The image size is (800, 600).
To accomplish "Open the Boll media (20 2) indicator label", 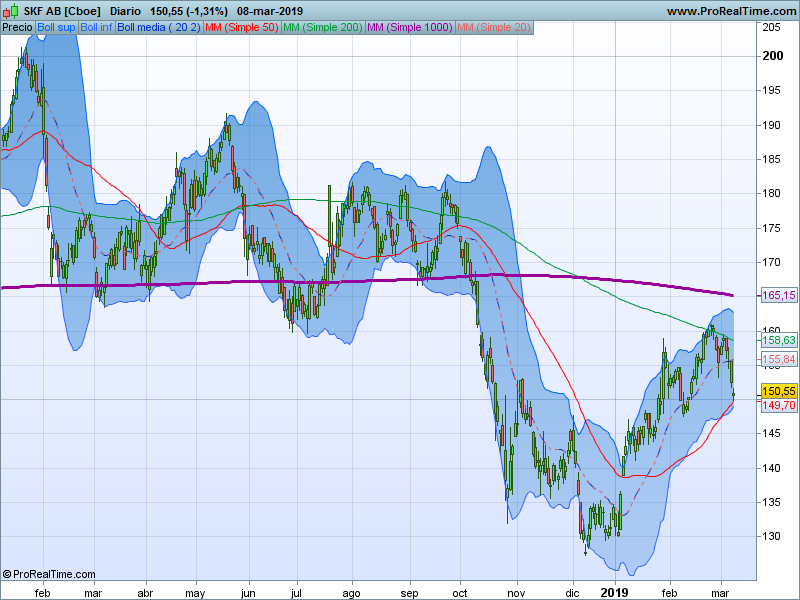I will point(159,28).
